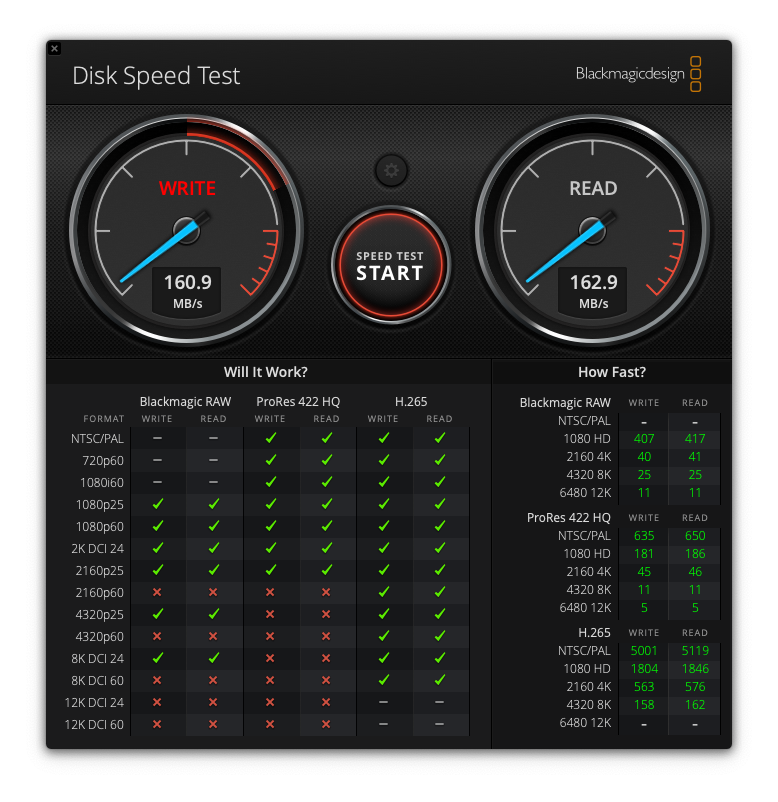Click ProRes 422 HQ read checkmark for 2160p25

tap(326, 570)
